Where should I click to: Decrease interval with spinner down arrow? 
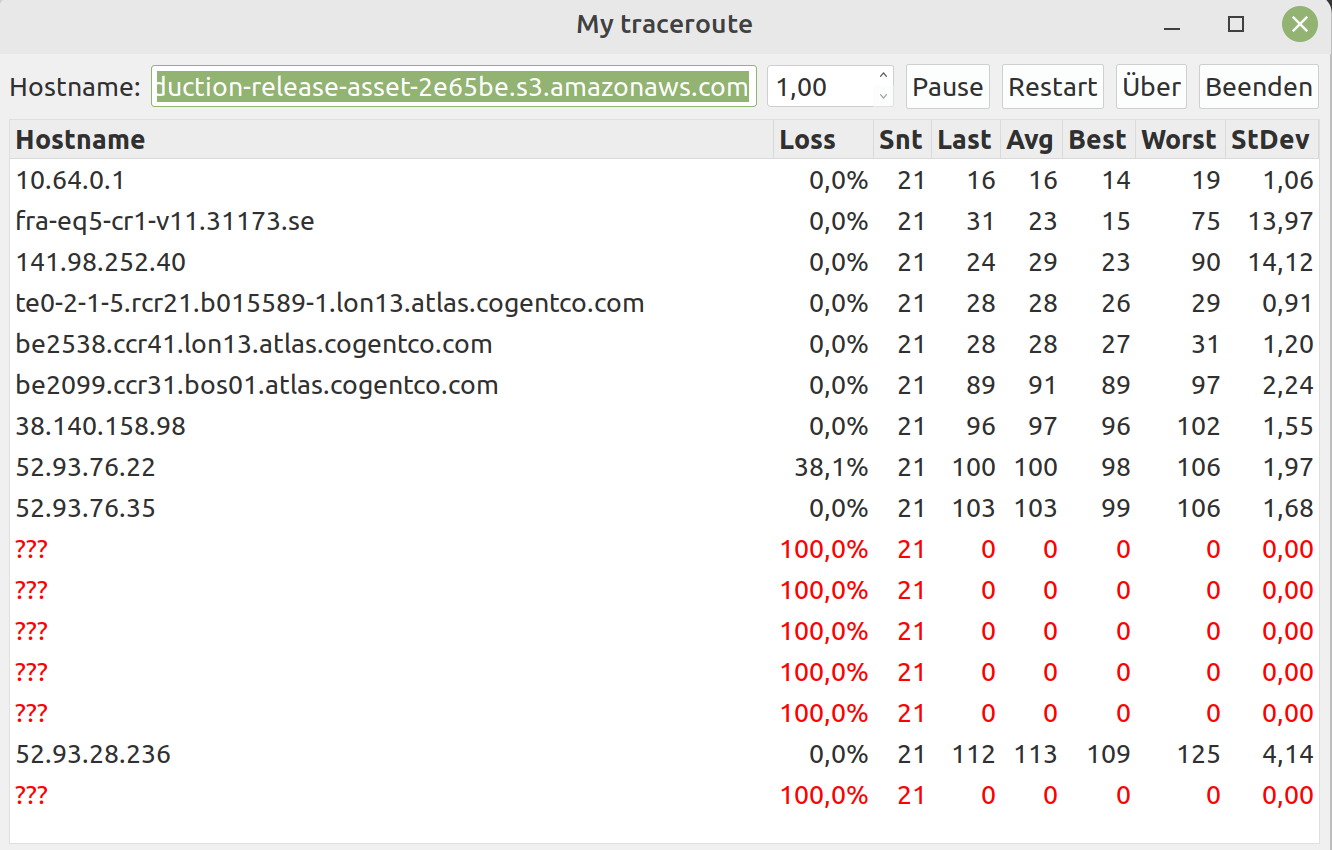(x=883, y=97)
